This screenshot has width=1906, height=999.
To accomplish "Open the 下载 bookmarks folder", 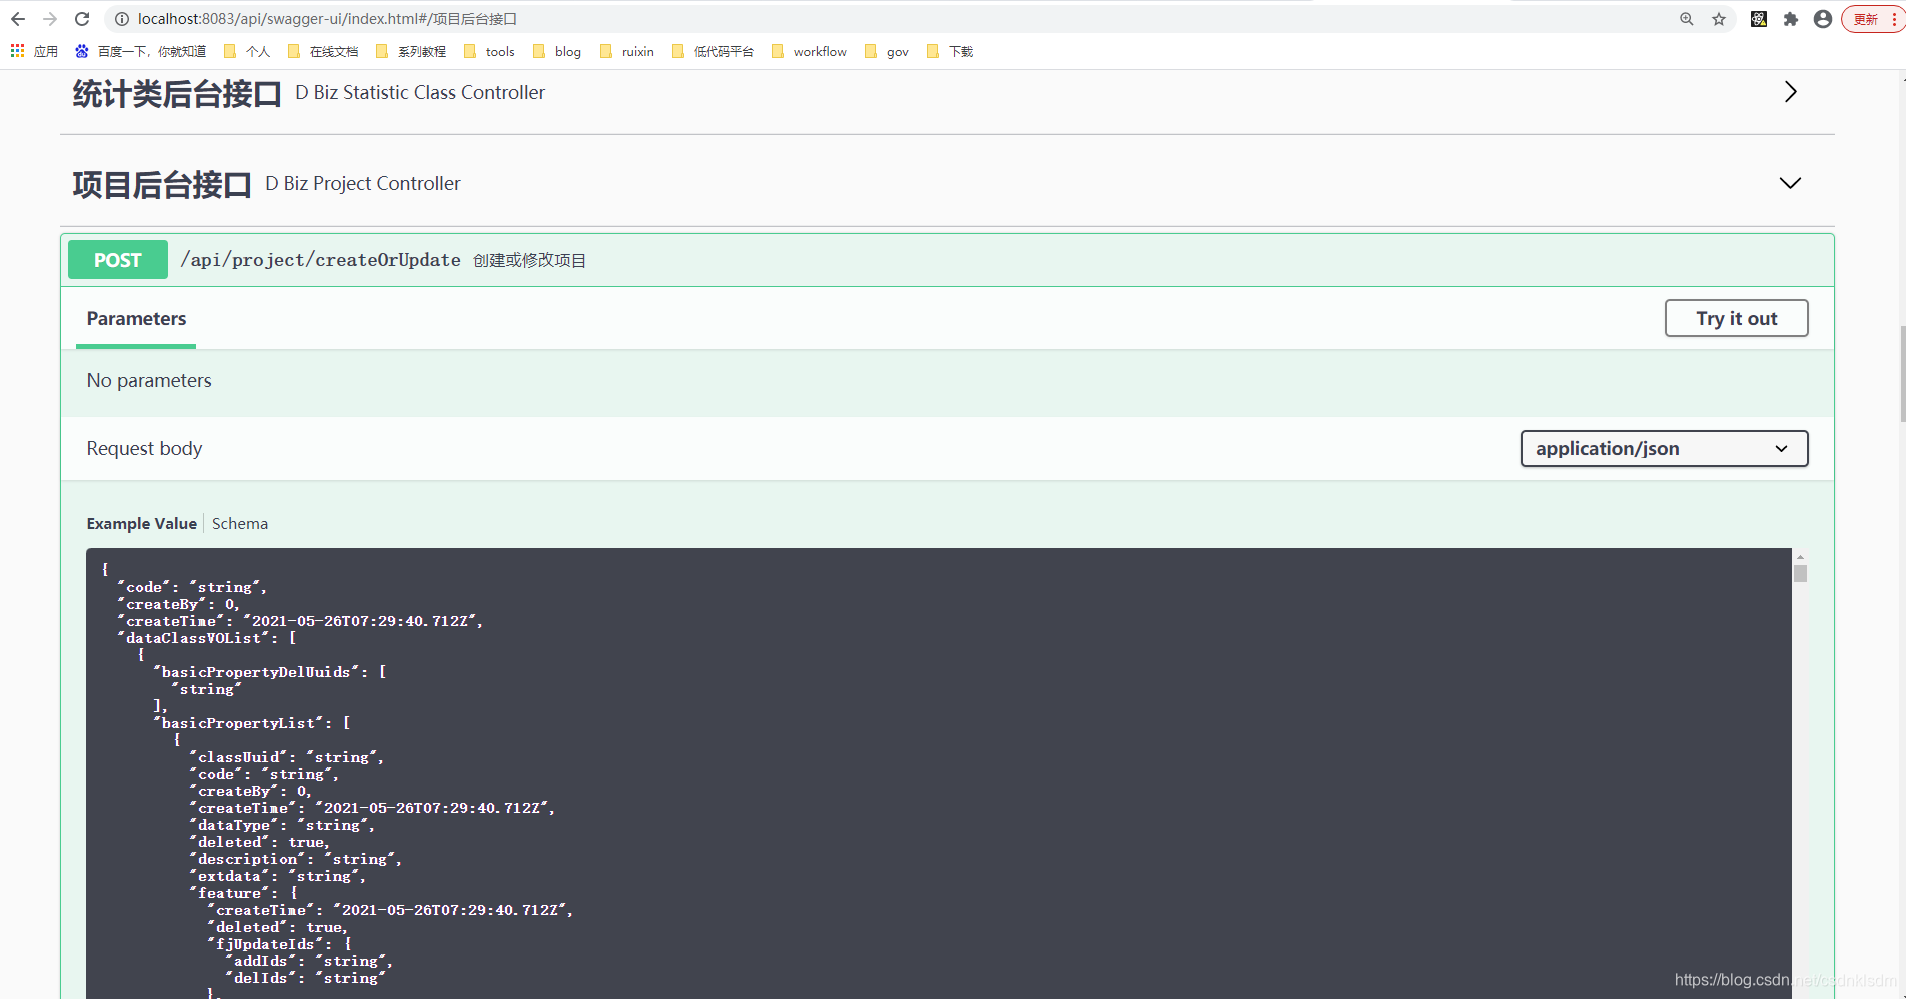I will [x=950, y=51].
